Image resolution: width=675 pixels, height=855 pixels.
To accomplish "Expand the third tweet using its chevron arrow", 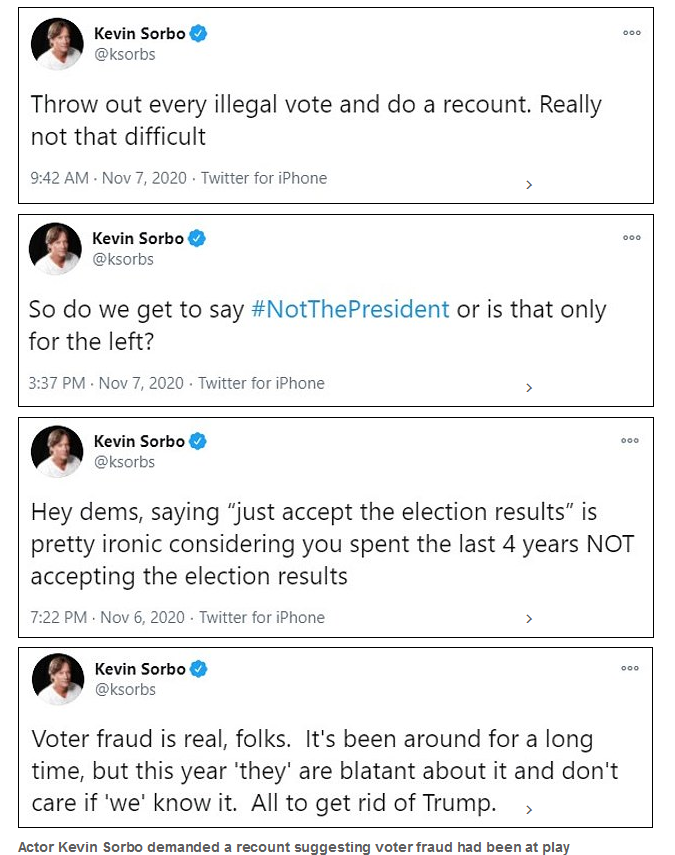I will pyautogui.click(x=529, y=623).
